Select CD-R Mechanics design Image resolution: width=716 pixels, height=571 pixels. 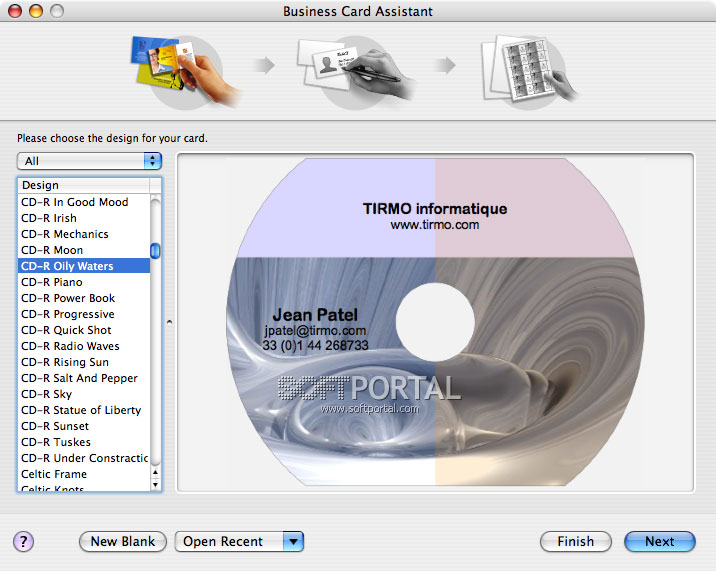coord(84,234)
